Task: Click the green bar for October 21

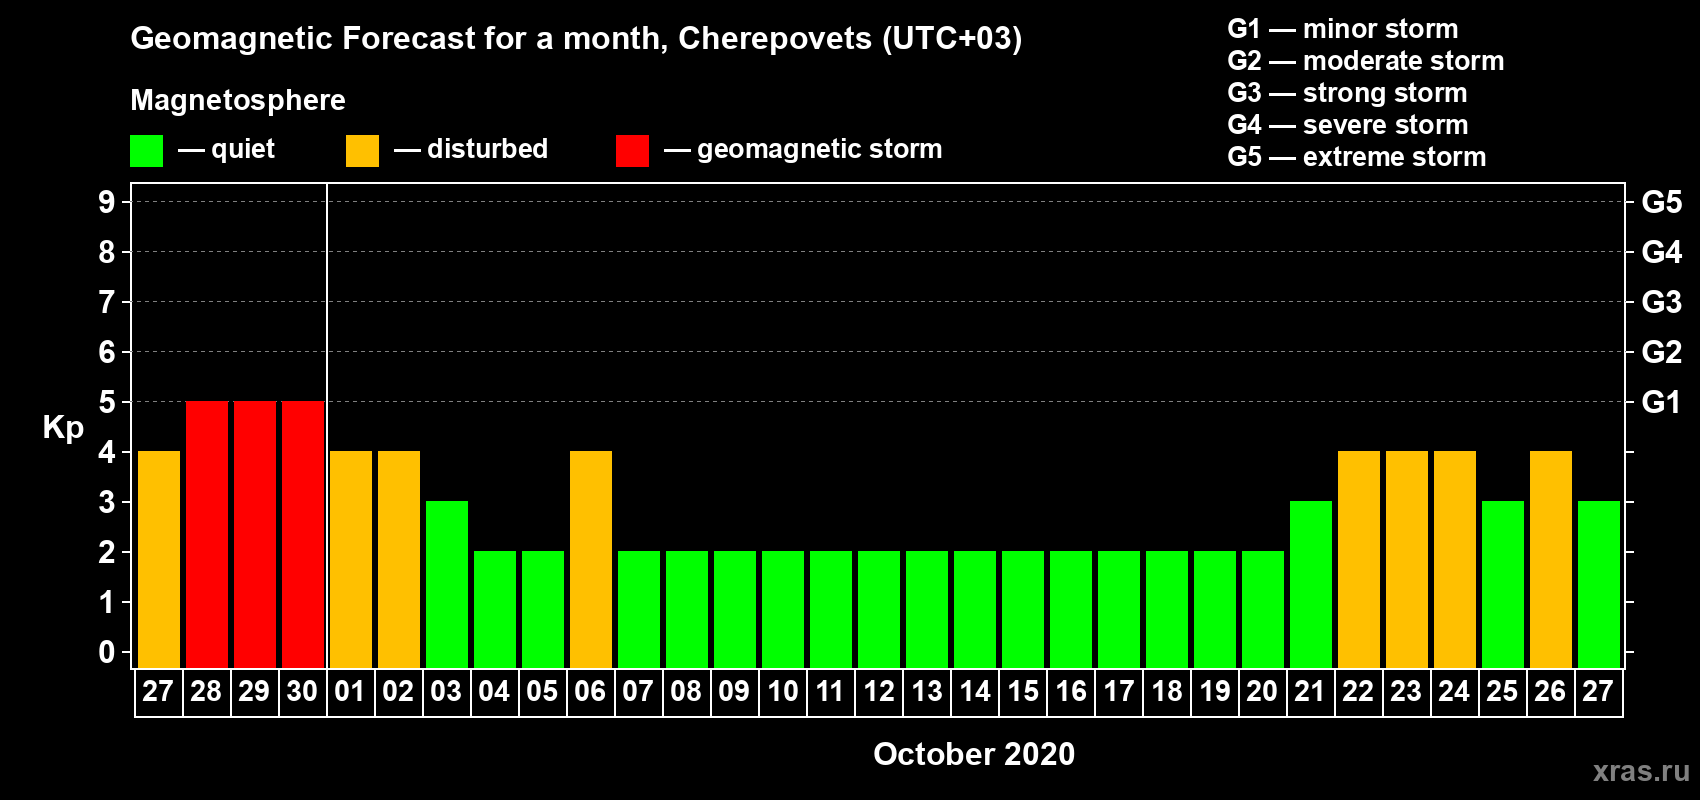Action: click(x=1311, y=584)
